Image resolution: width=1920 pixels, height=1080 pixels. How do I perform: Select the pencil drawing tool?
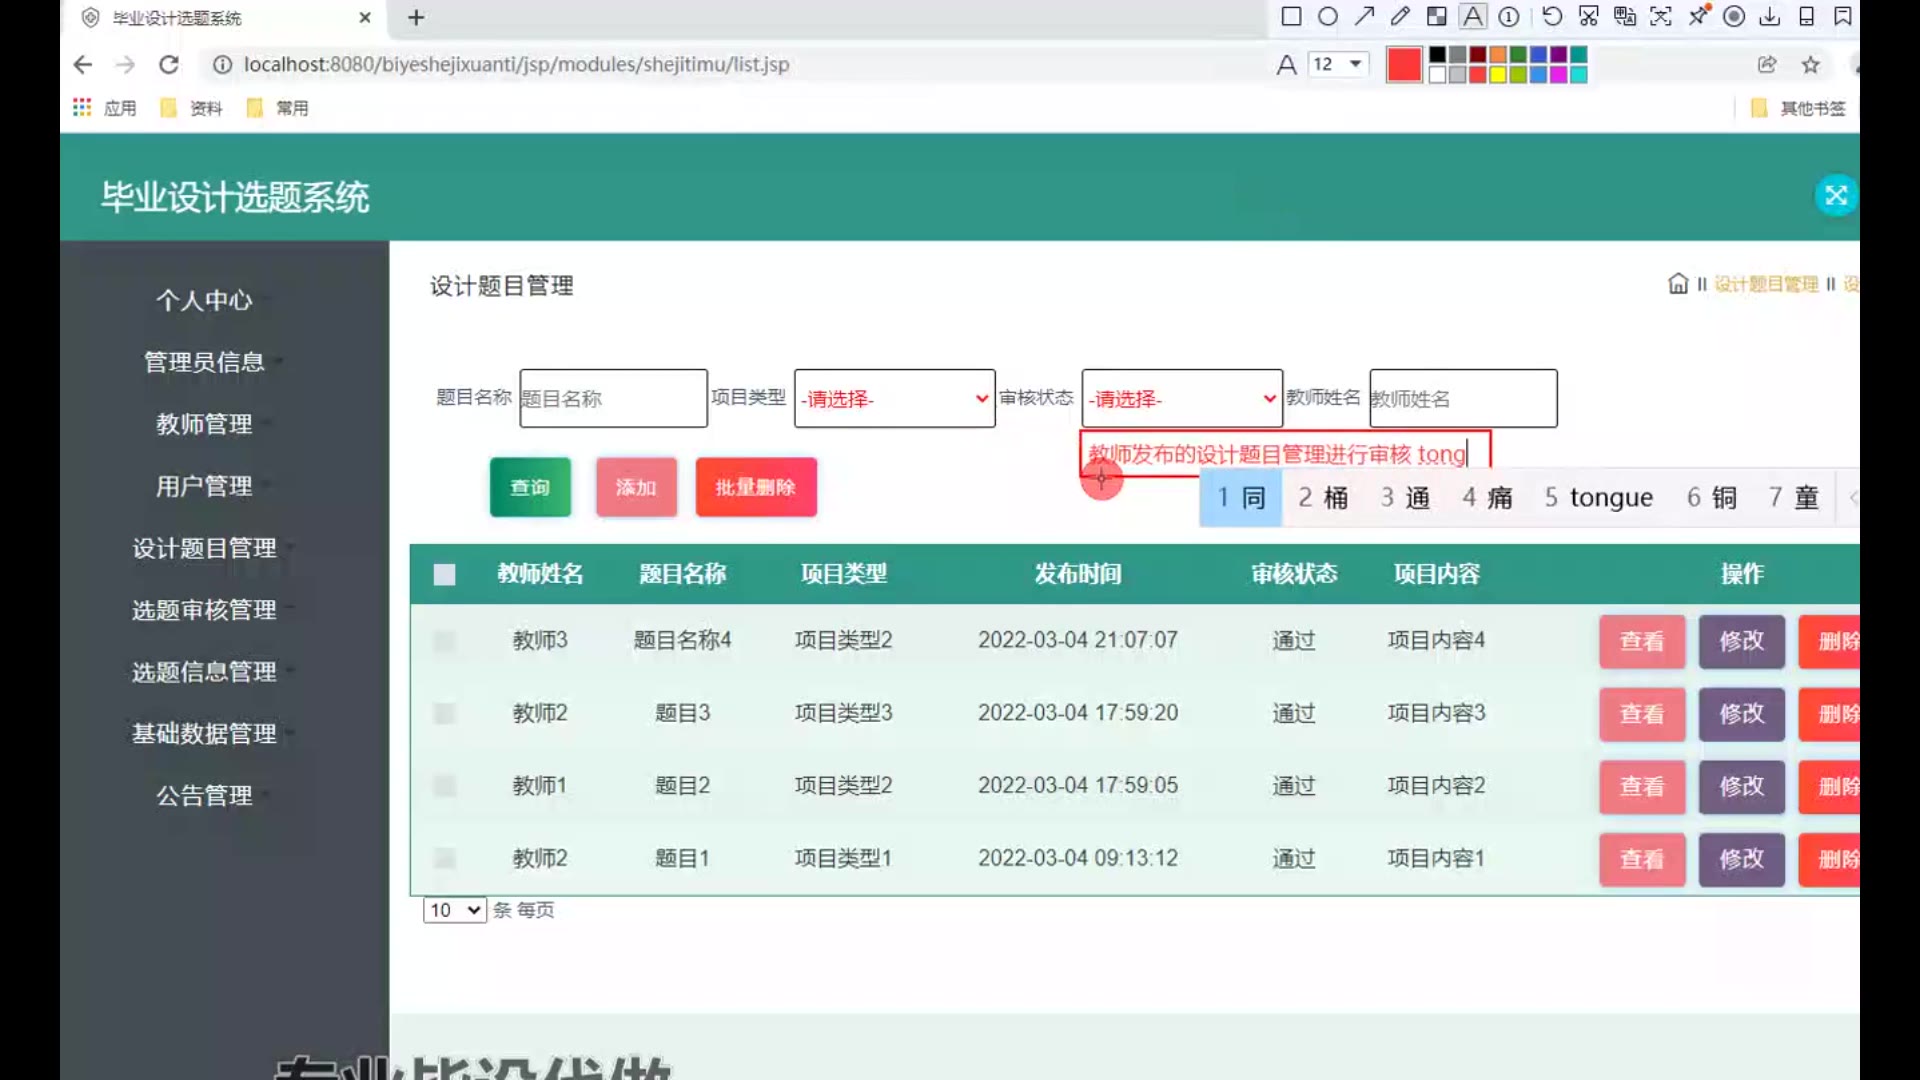pyautogui.click(x=1400, y=16)
